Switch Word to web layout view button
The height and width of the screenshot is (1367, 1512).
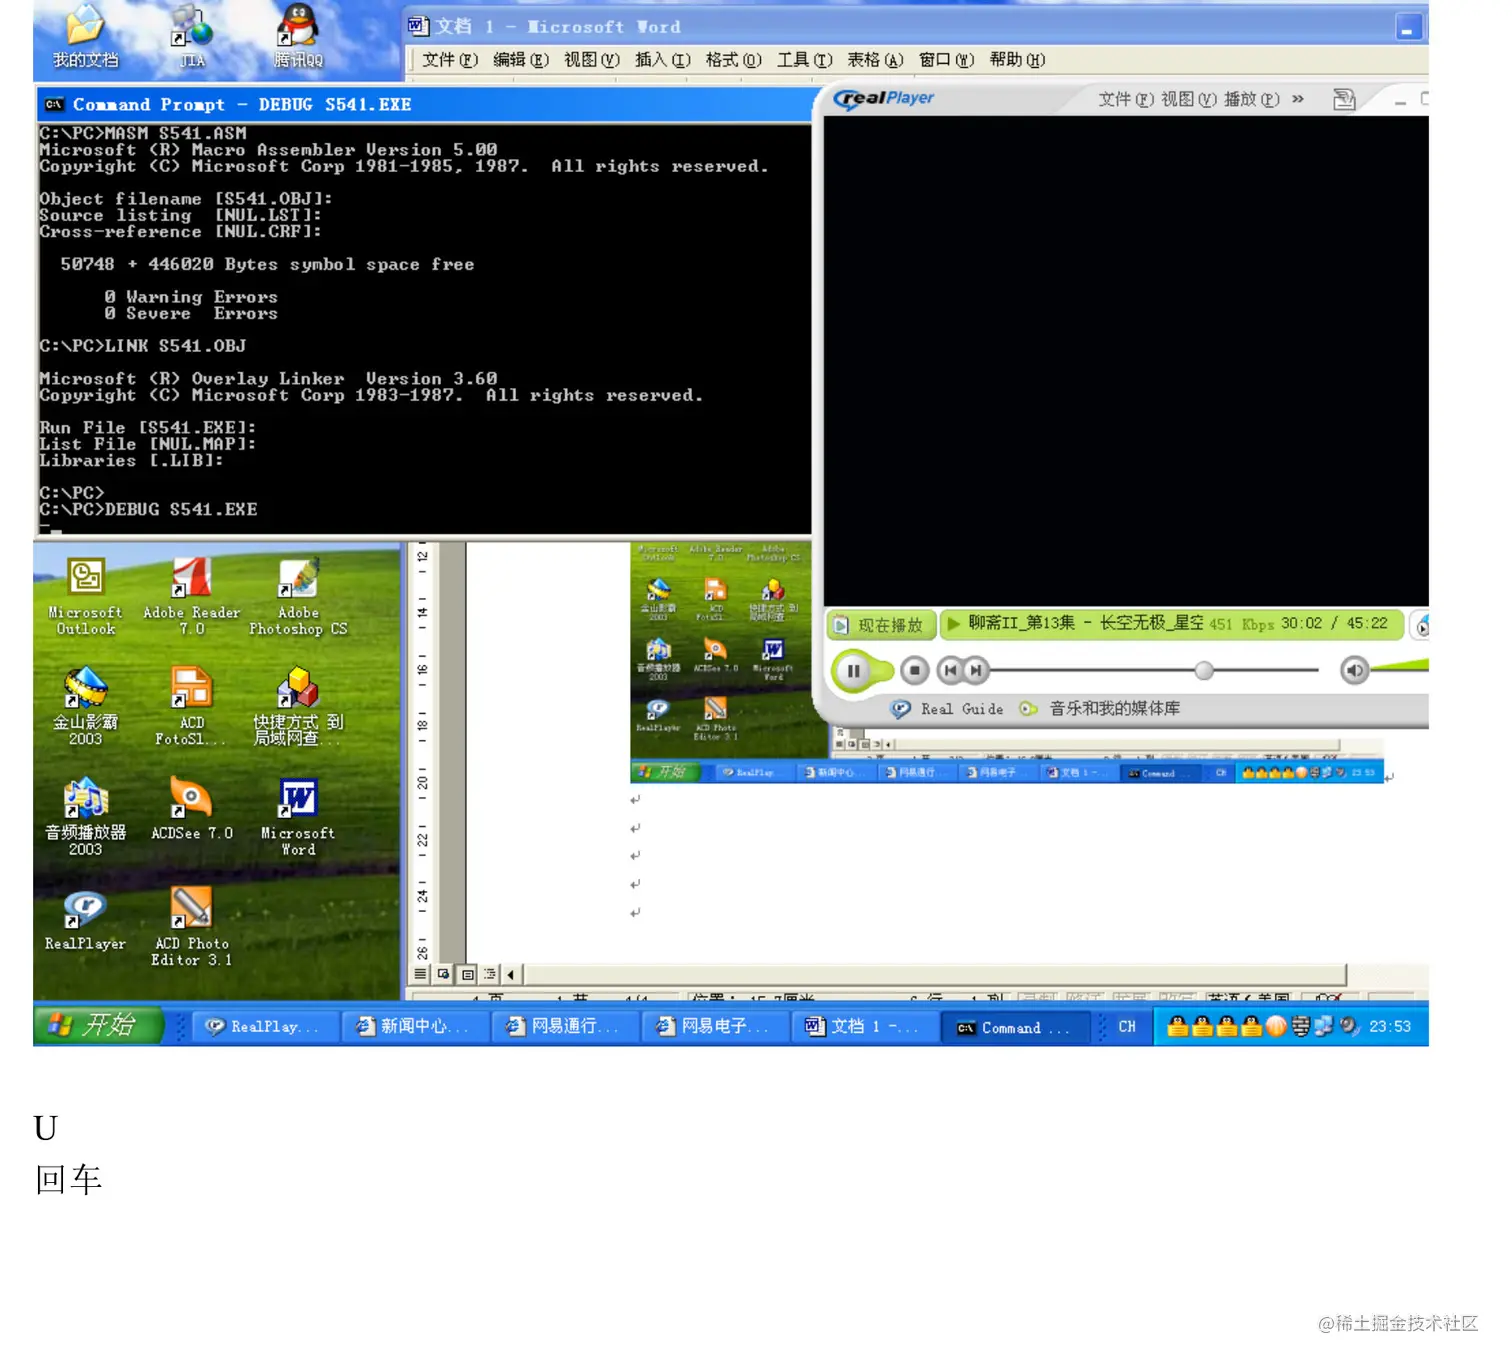[443, 974]
